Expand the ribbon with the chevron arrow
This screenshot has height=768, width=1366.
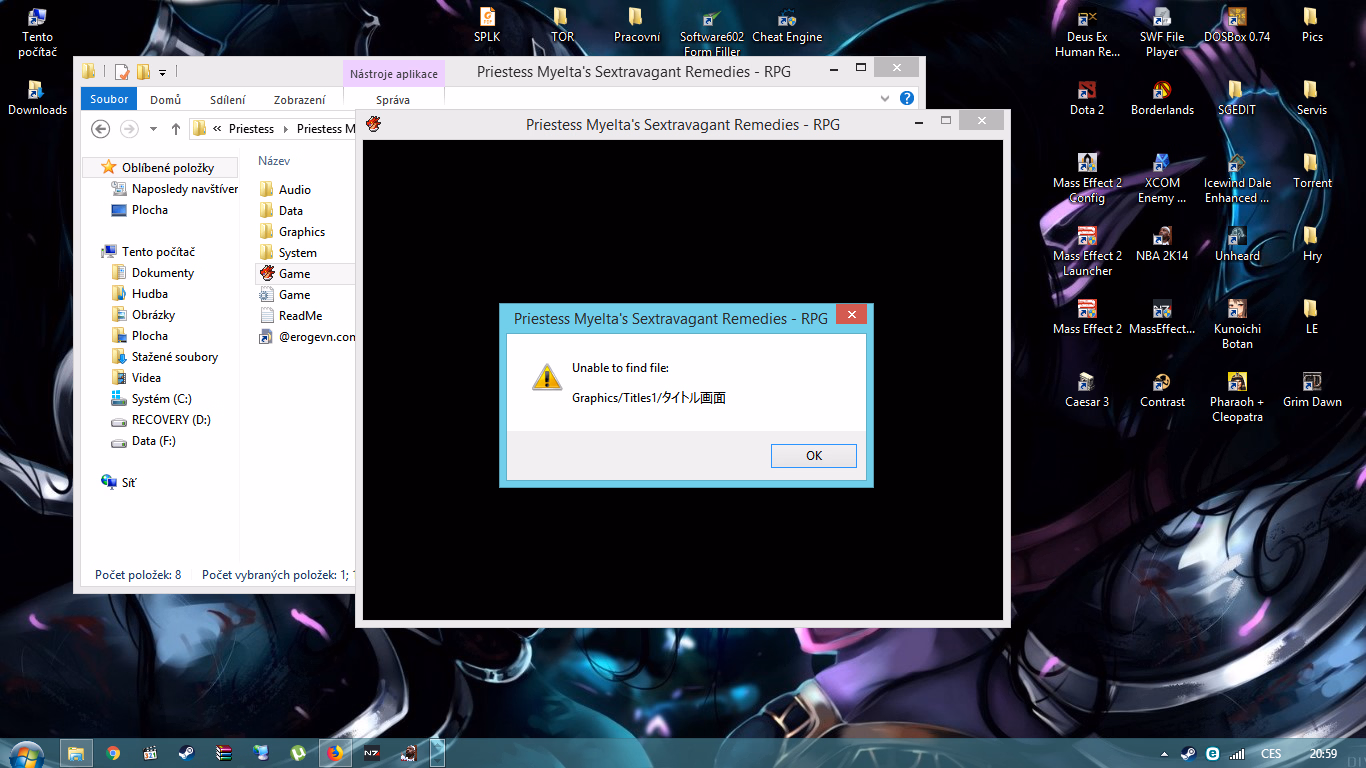tap(885, 98)
